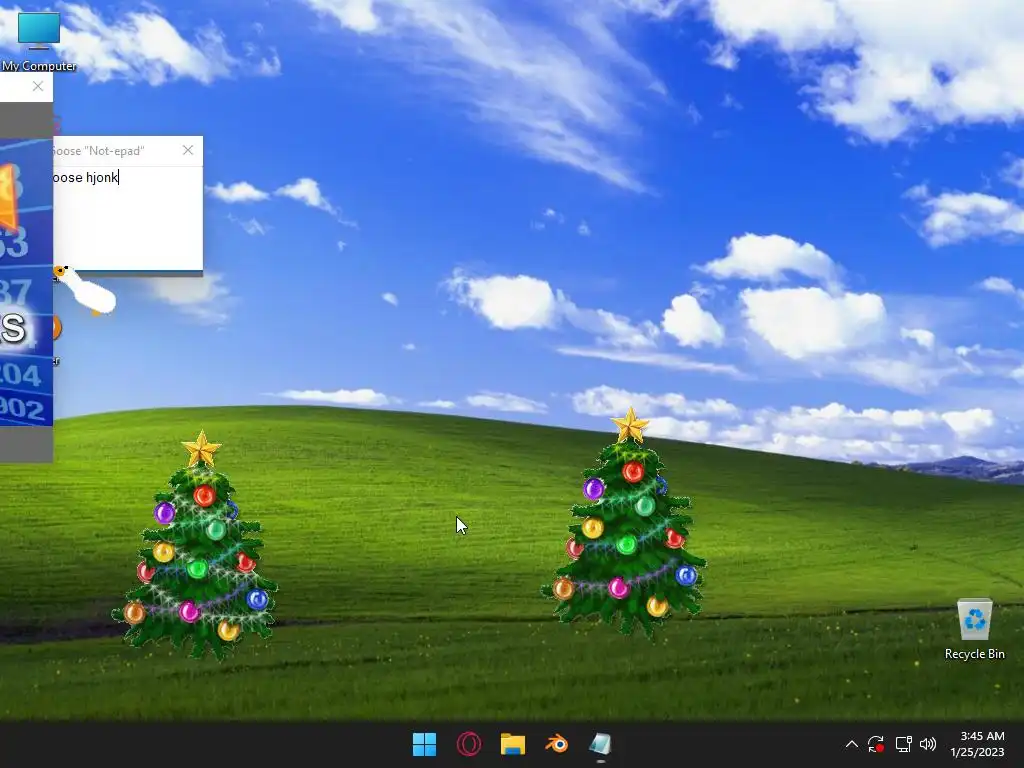The width and height of the screenshot is (1024, 768).
Task: Open the Windows Start menu
Action: (x=424, y=744)
